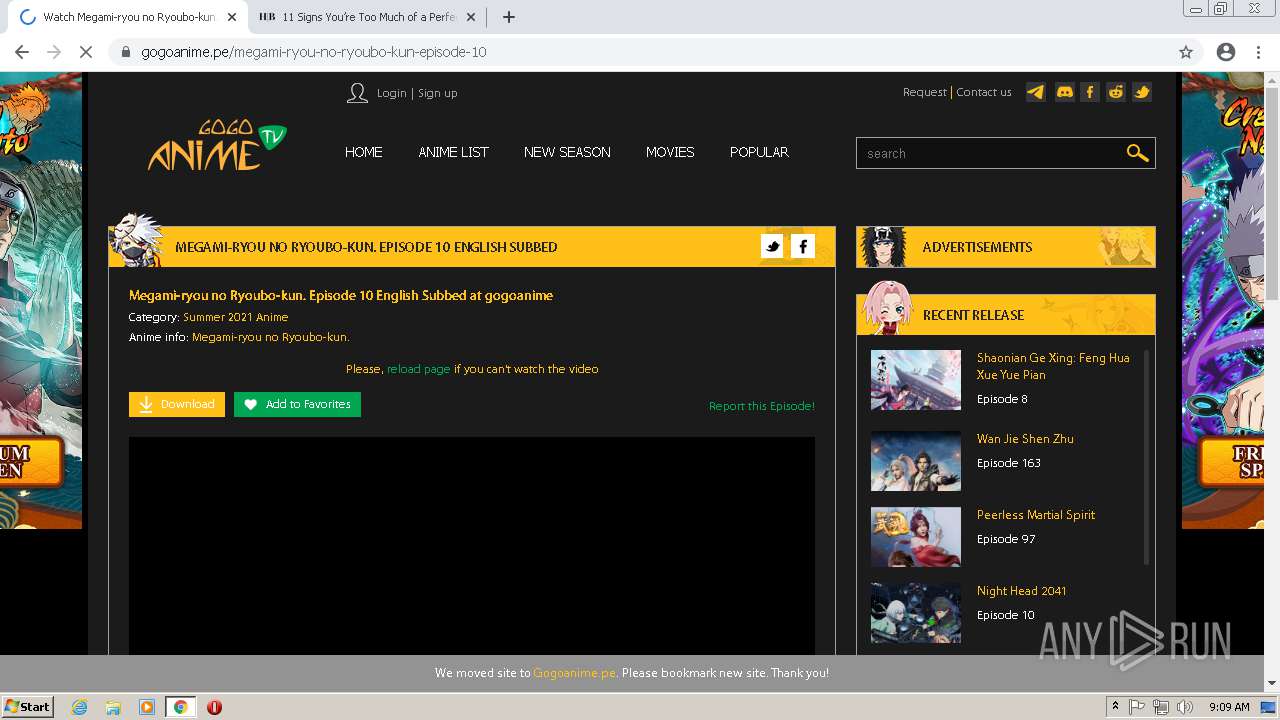Viewport: 1280px width, 720px height.
Task: Show hidden system tray icons
Action: pos(1115,707)
